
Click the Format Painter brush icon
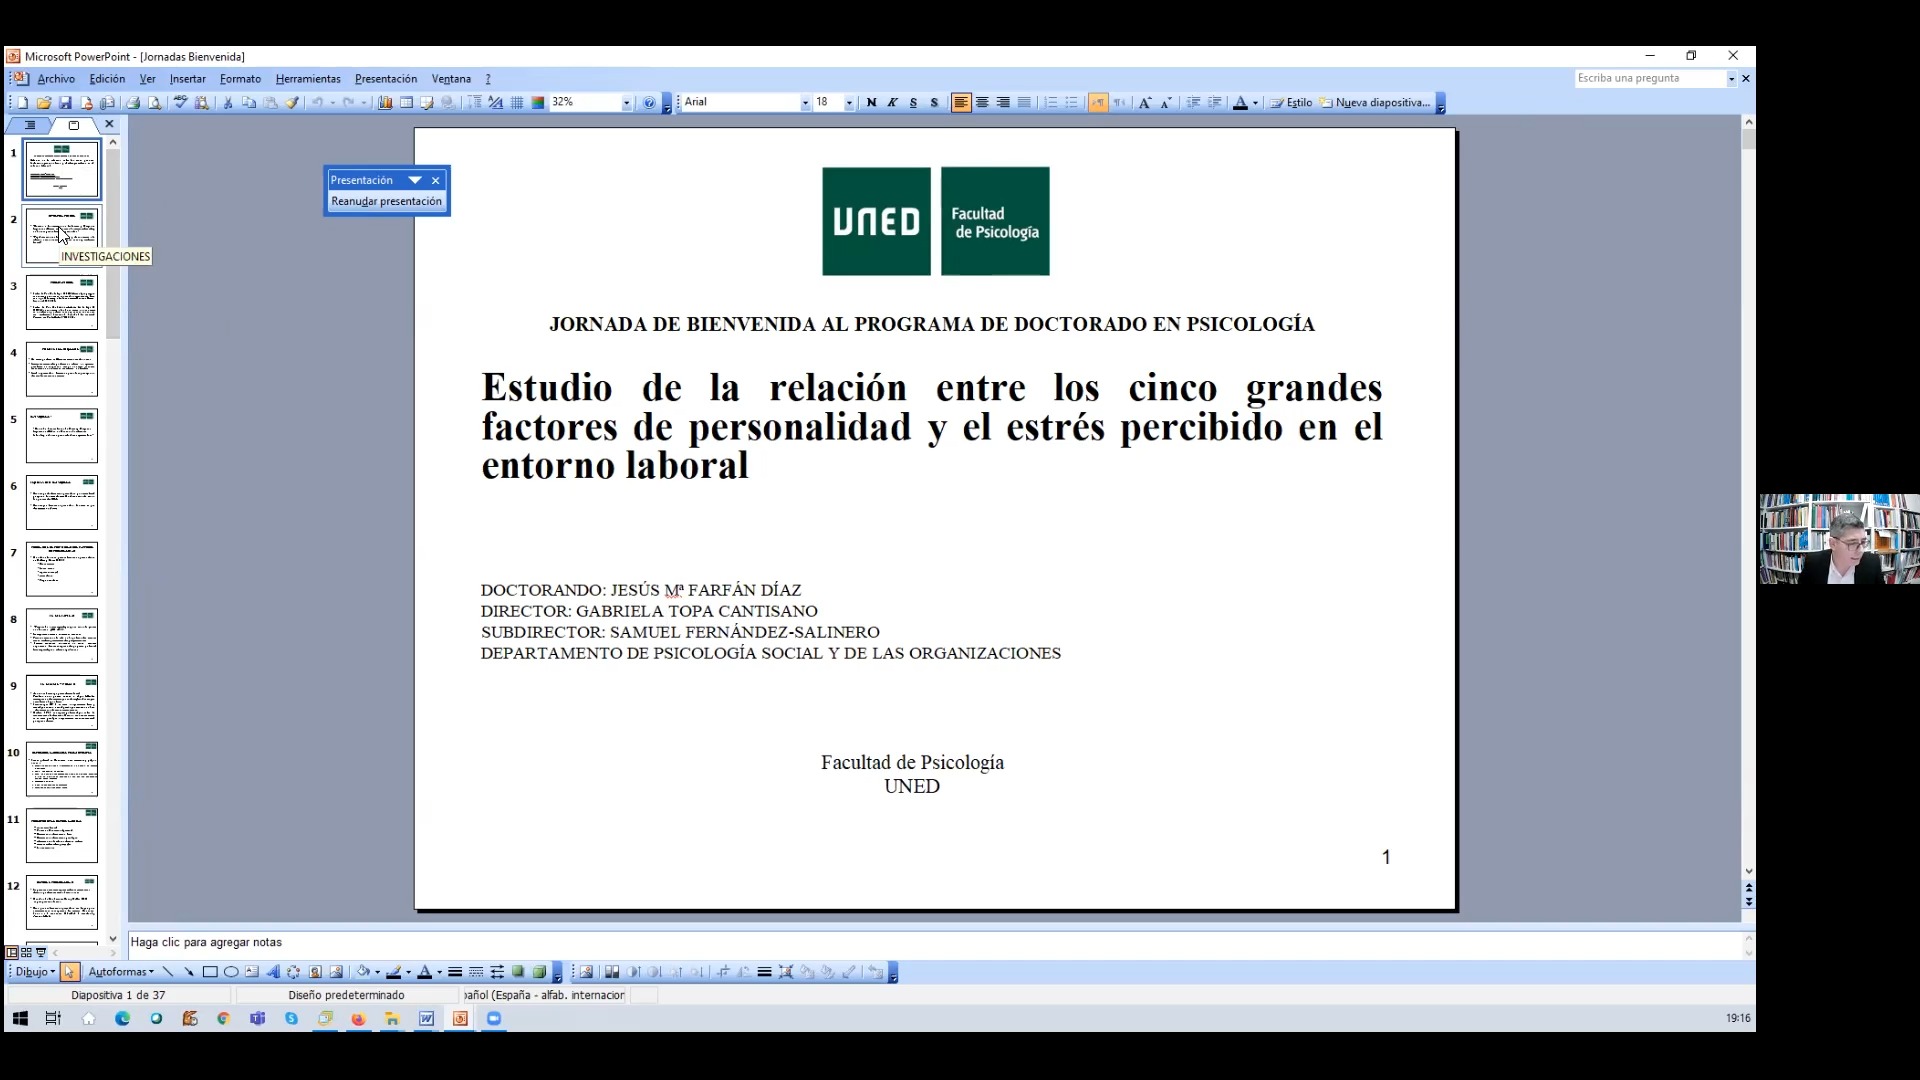pos(292,103)
